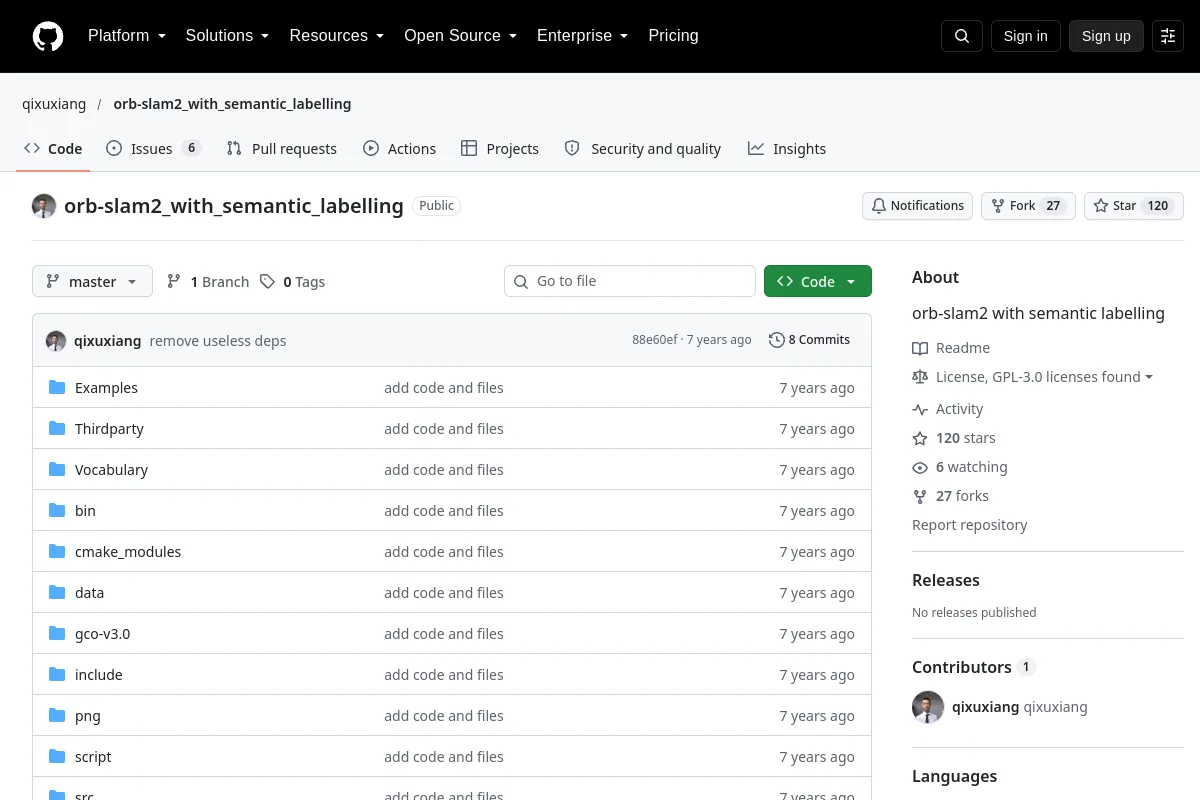Screen dimensions: 1200x800
Task: Click the data folder icon
Action: point(57,593)
